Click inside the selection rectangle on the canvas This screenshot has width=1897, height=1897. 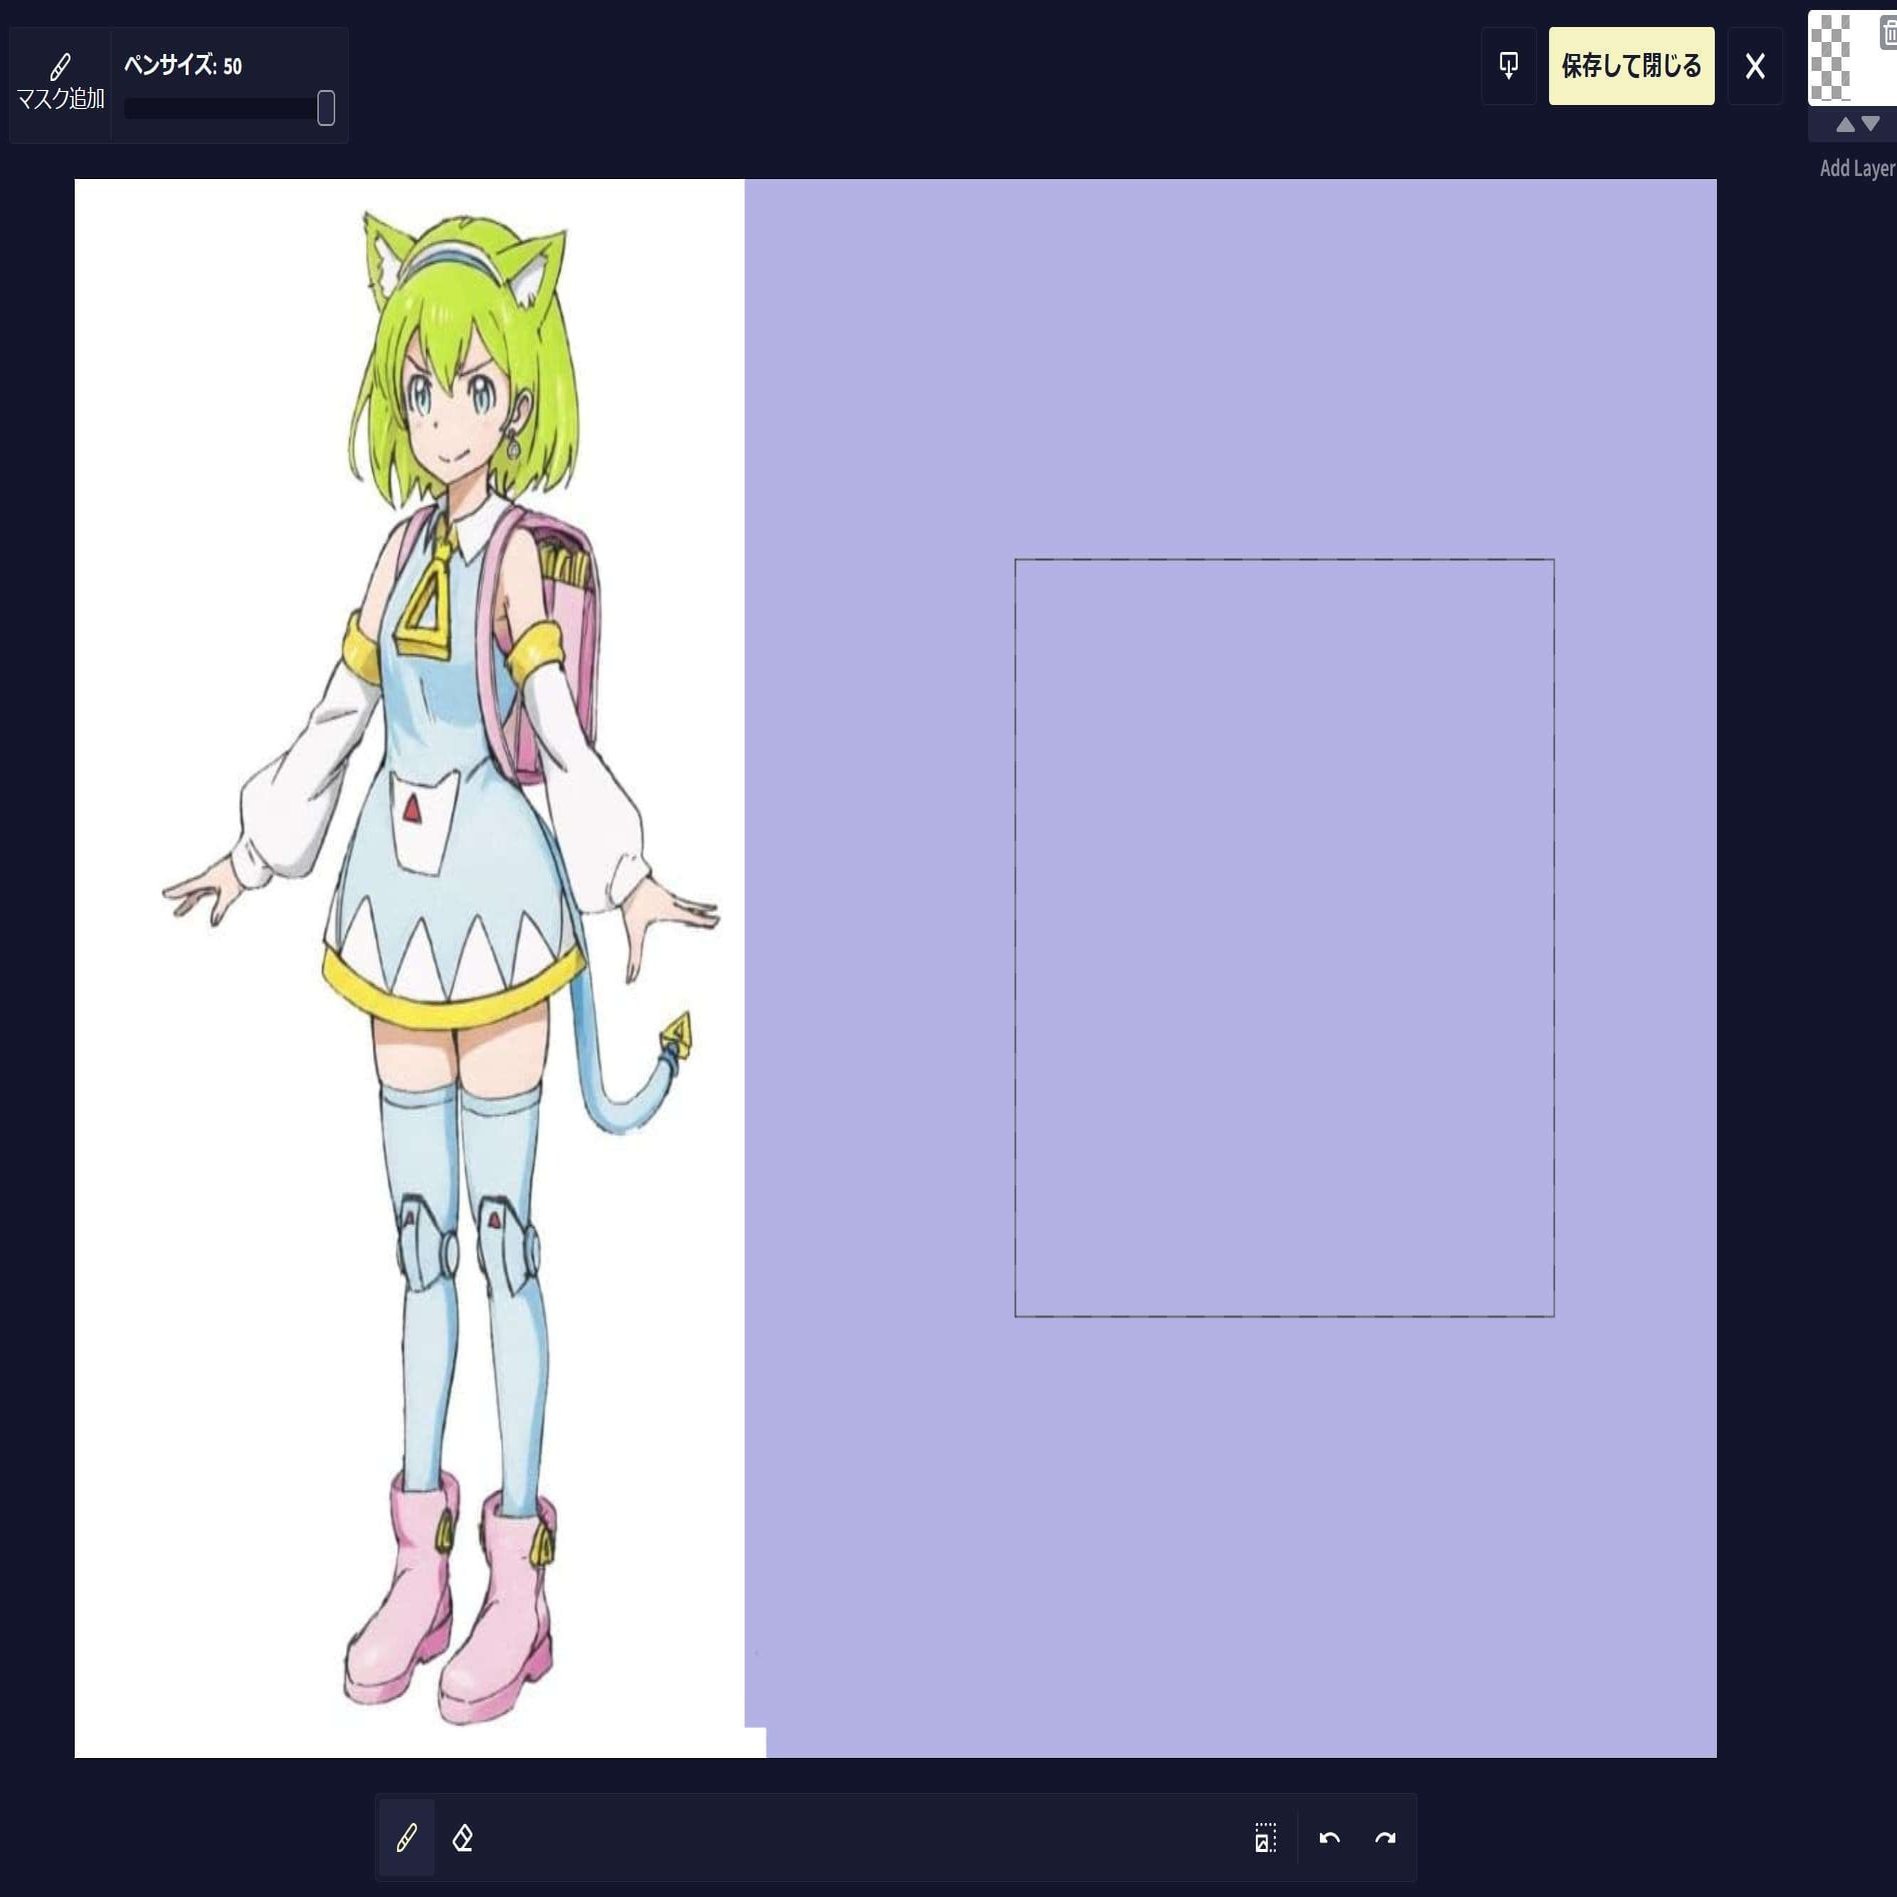(x=1284, y=937)
